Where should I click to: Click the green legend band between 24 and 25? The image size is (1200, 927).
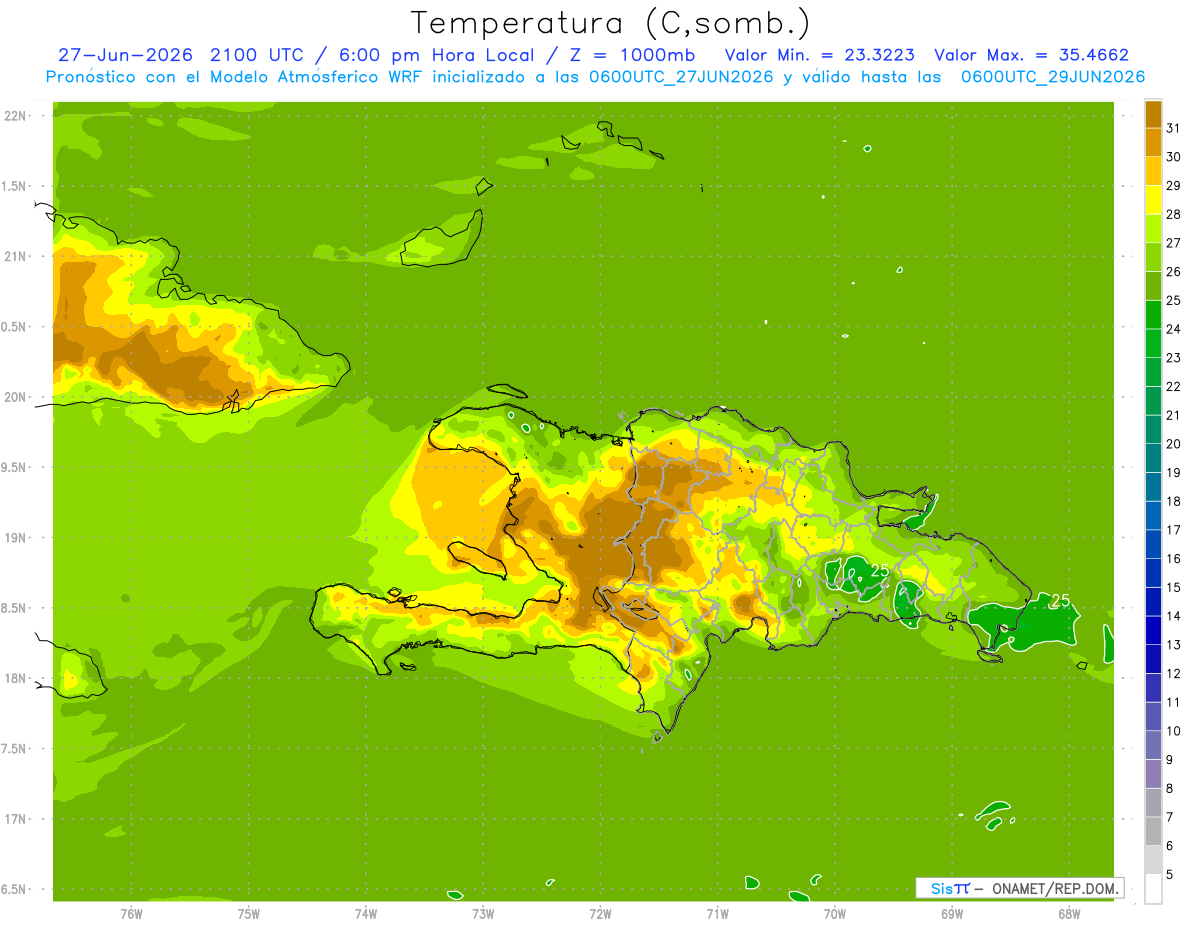1153,314
